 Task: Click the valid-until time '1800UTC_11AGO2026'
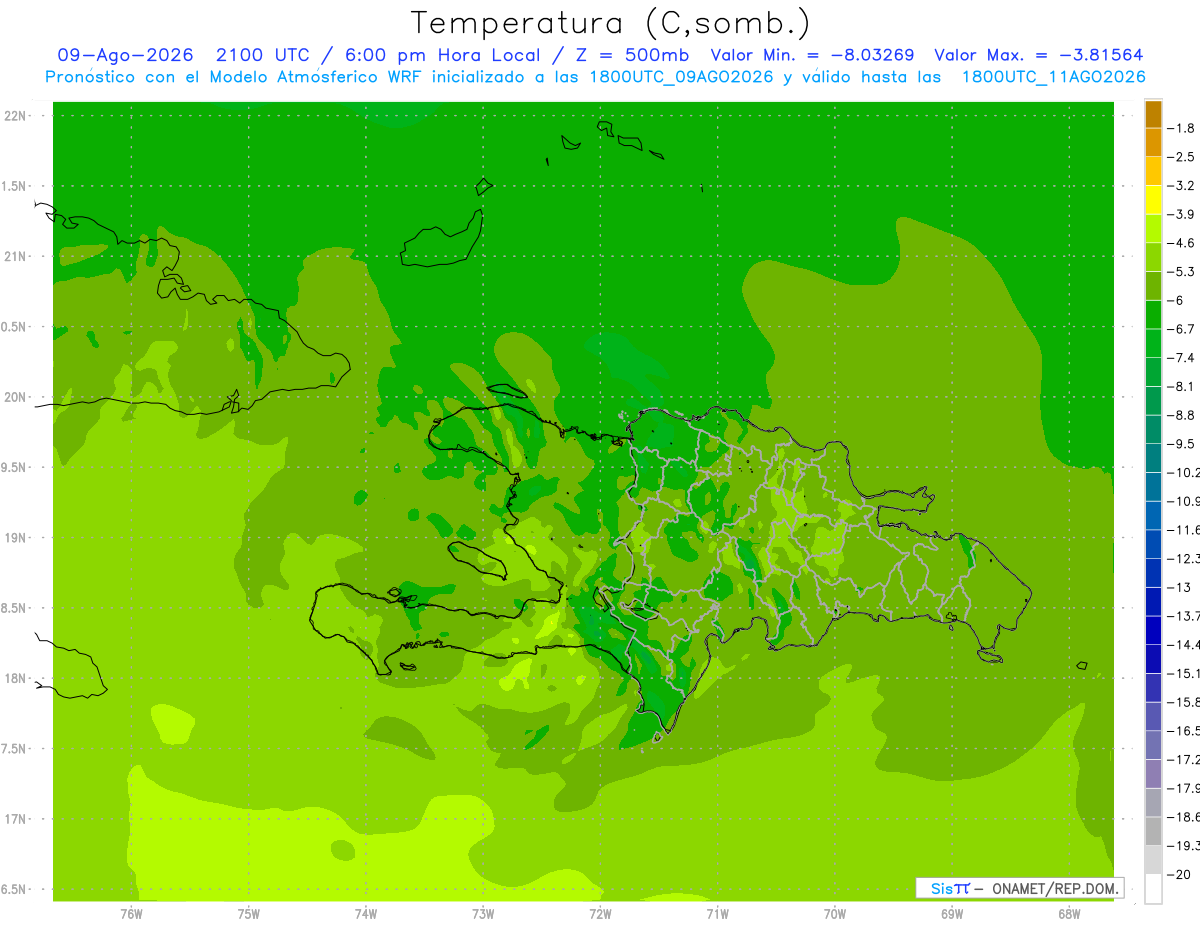(1053, 77)
